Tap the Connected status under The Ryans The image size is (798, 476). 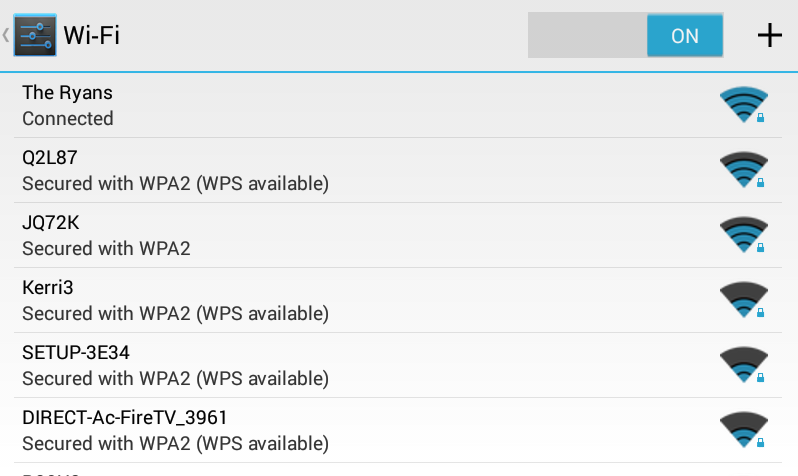click(x=68, y=119)
